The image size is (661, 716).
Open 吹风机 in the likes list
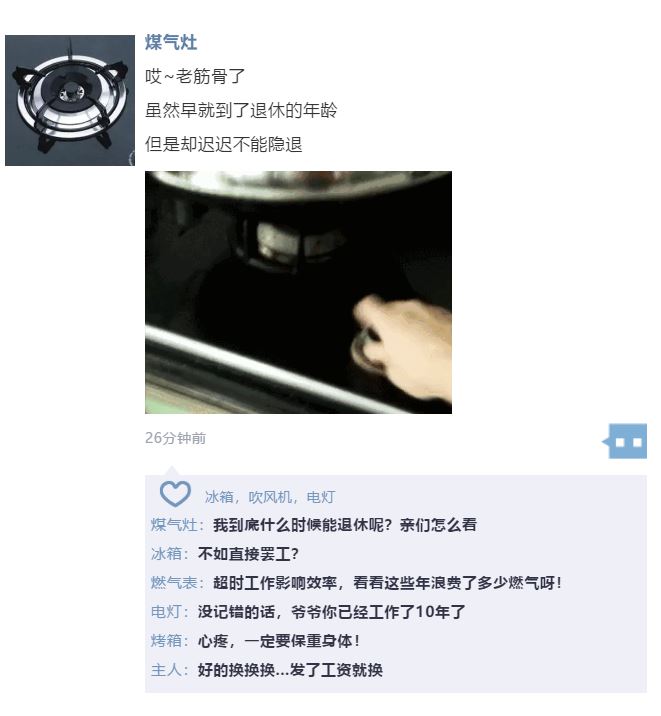[270, 497]
